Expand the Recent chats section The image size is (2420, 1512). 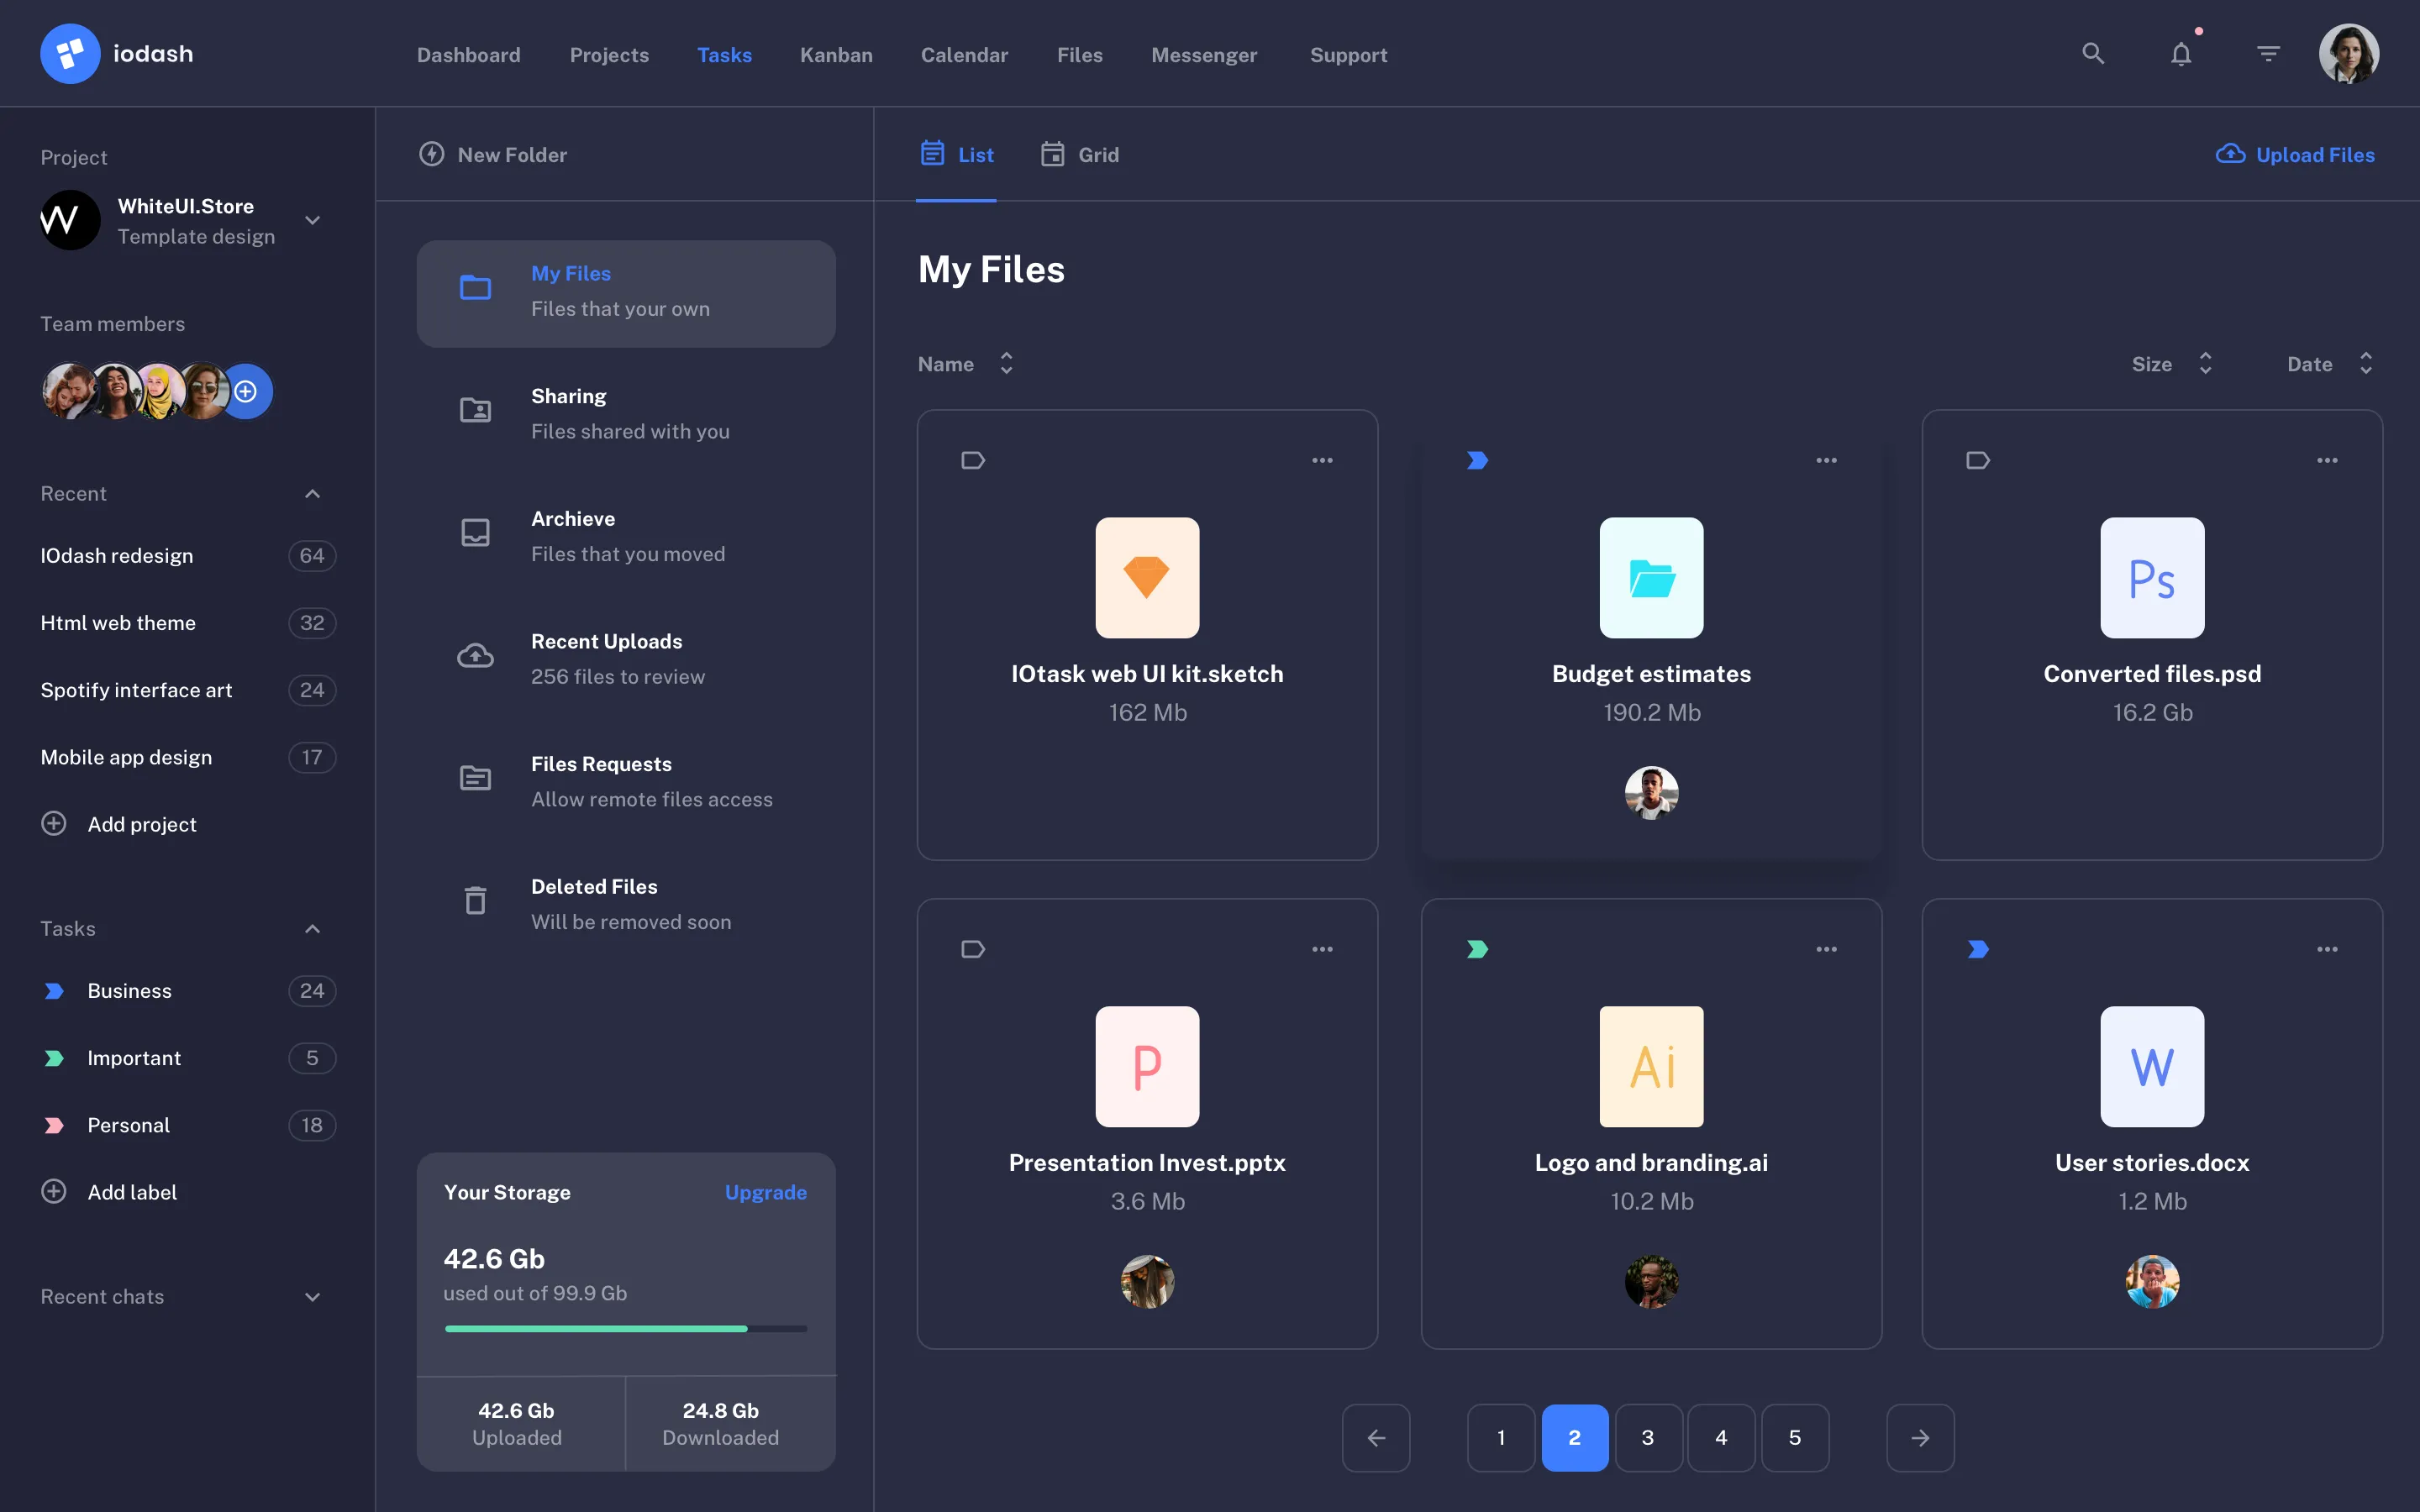(x=311, y=1297)
